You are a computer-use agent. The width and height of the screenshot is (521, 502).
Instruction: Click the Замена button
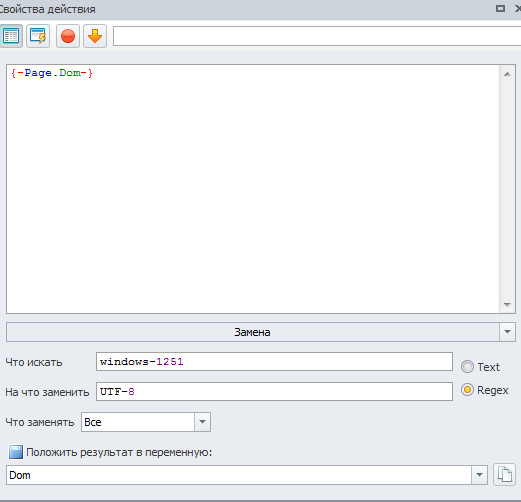pos(253,332)
